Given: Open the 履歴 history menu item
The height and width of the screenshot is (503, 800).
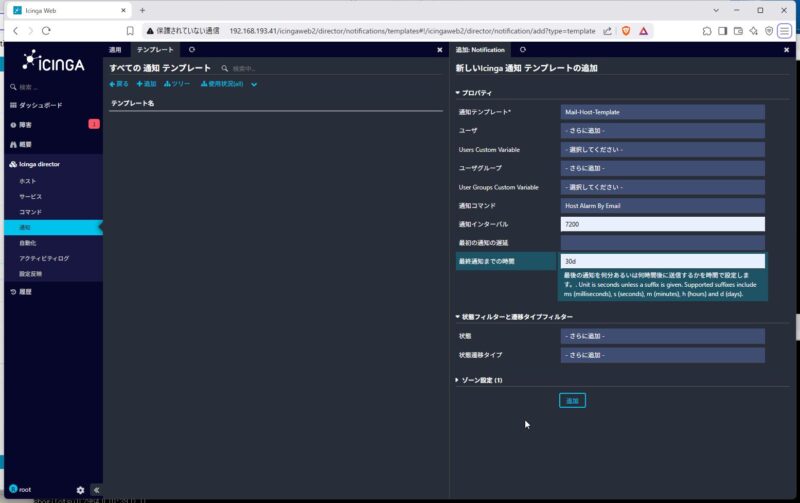Looking at the screenshot, I should (x=25, y=292).
